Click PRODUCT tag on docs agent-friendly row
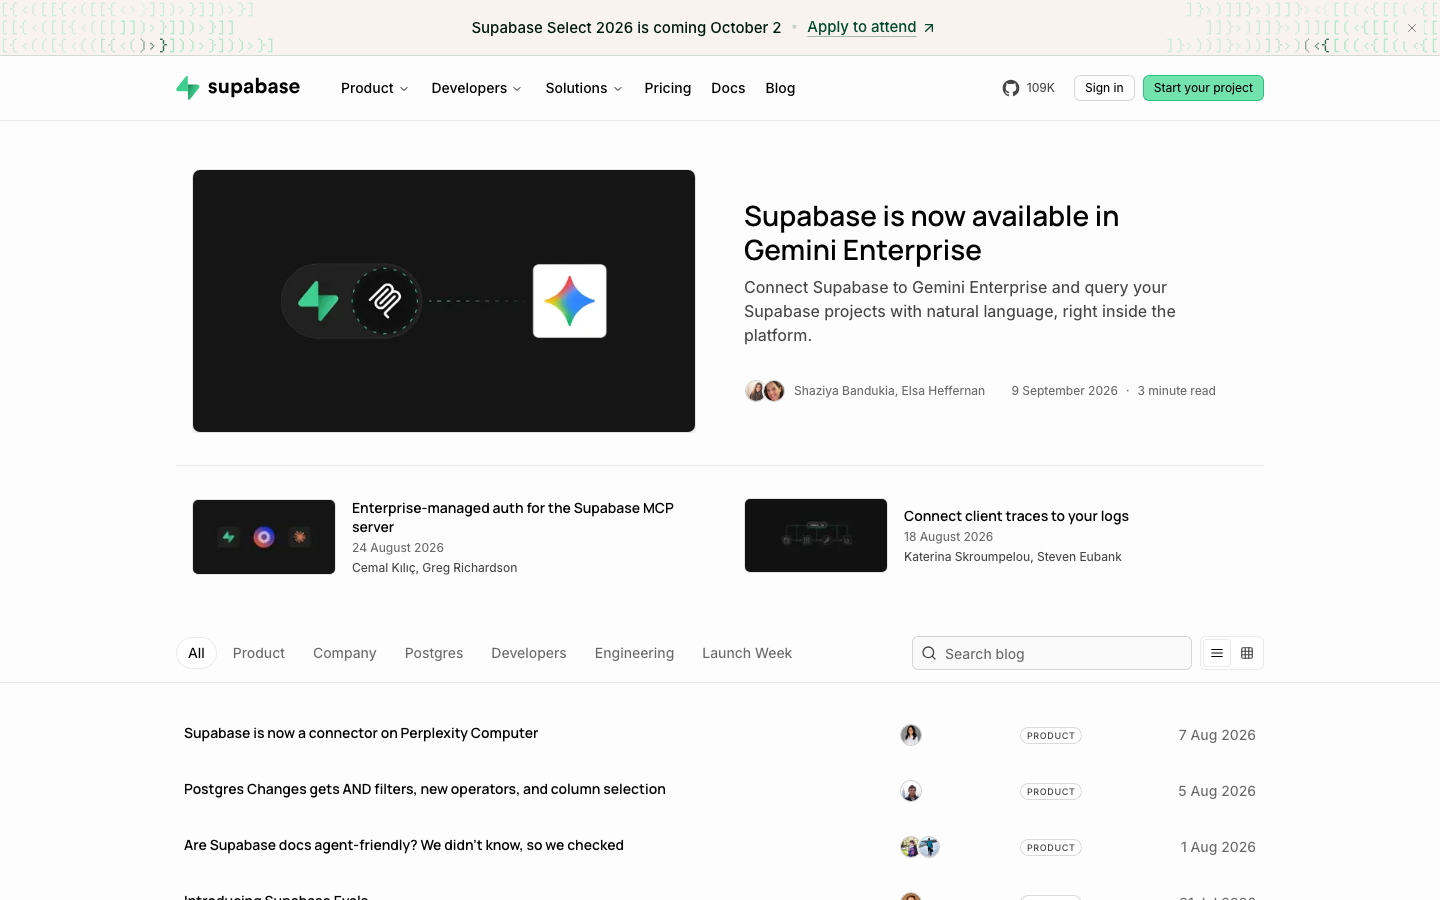This screenshot has height=900, width=1440. point(1051,847)
